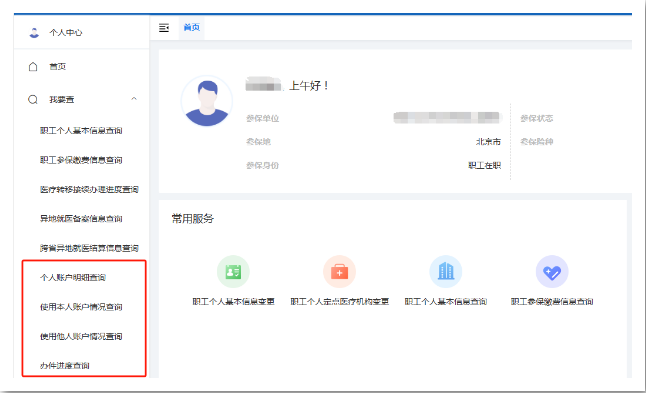646x393 pixels.
Task: Click the 参保险种 label
Action: pos(536,142)
